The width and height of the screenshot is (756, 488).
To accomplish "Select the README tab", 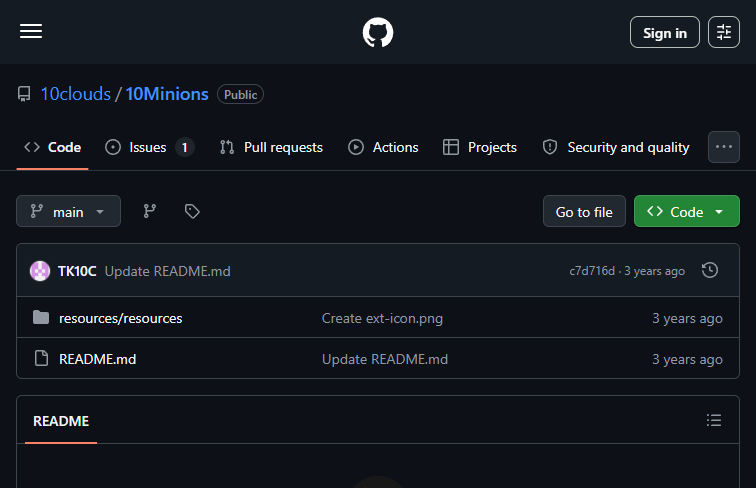I will coord(61,421).
